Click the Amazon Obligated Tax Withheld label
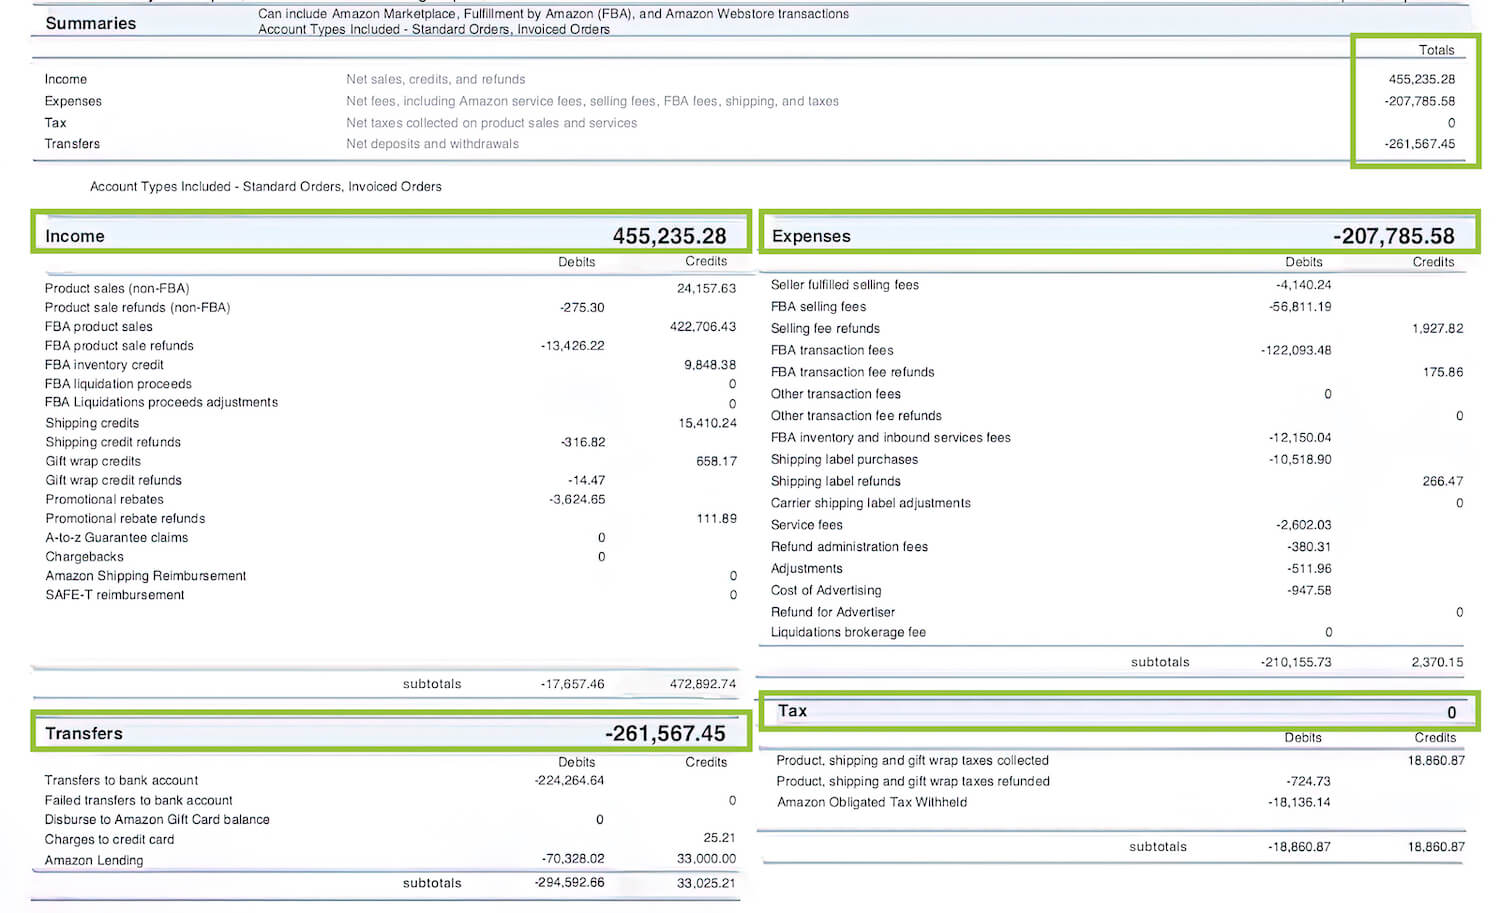The width and height of the screenshot is (1500, 913). pos(872,802)
